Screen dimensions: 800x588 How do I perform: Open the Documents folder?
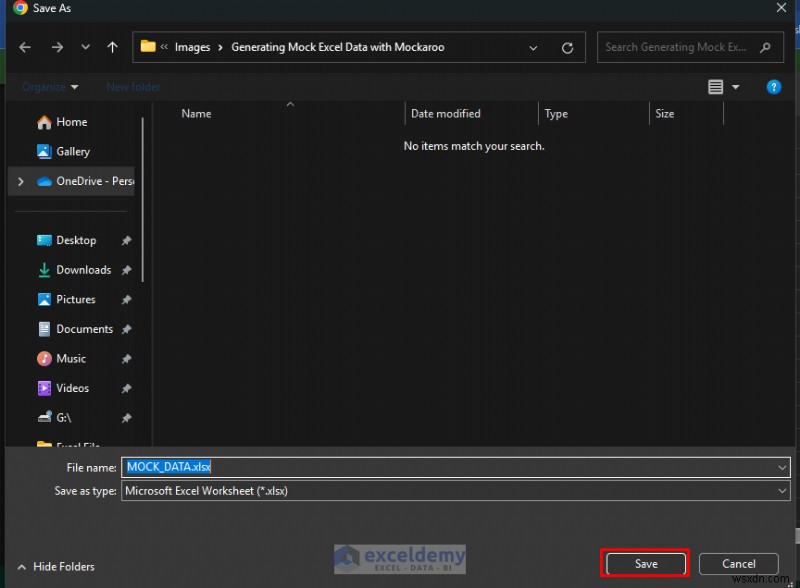84,329
